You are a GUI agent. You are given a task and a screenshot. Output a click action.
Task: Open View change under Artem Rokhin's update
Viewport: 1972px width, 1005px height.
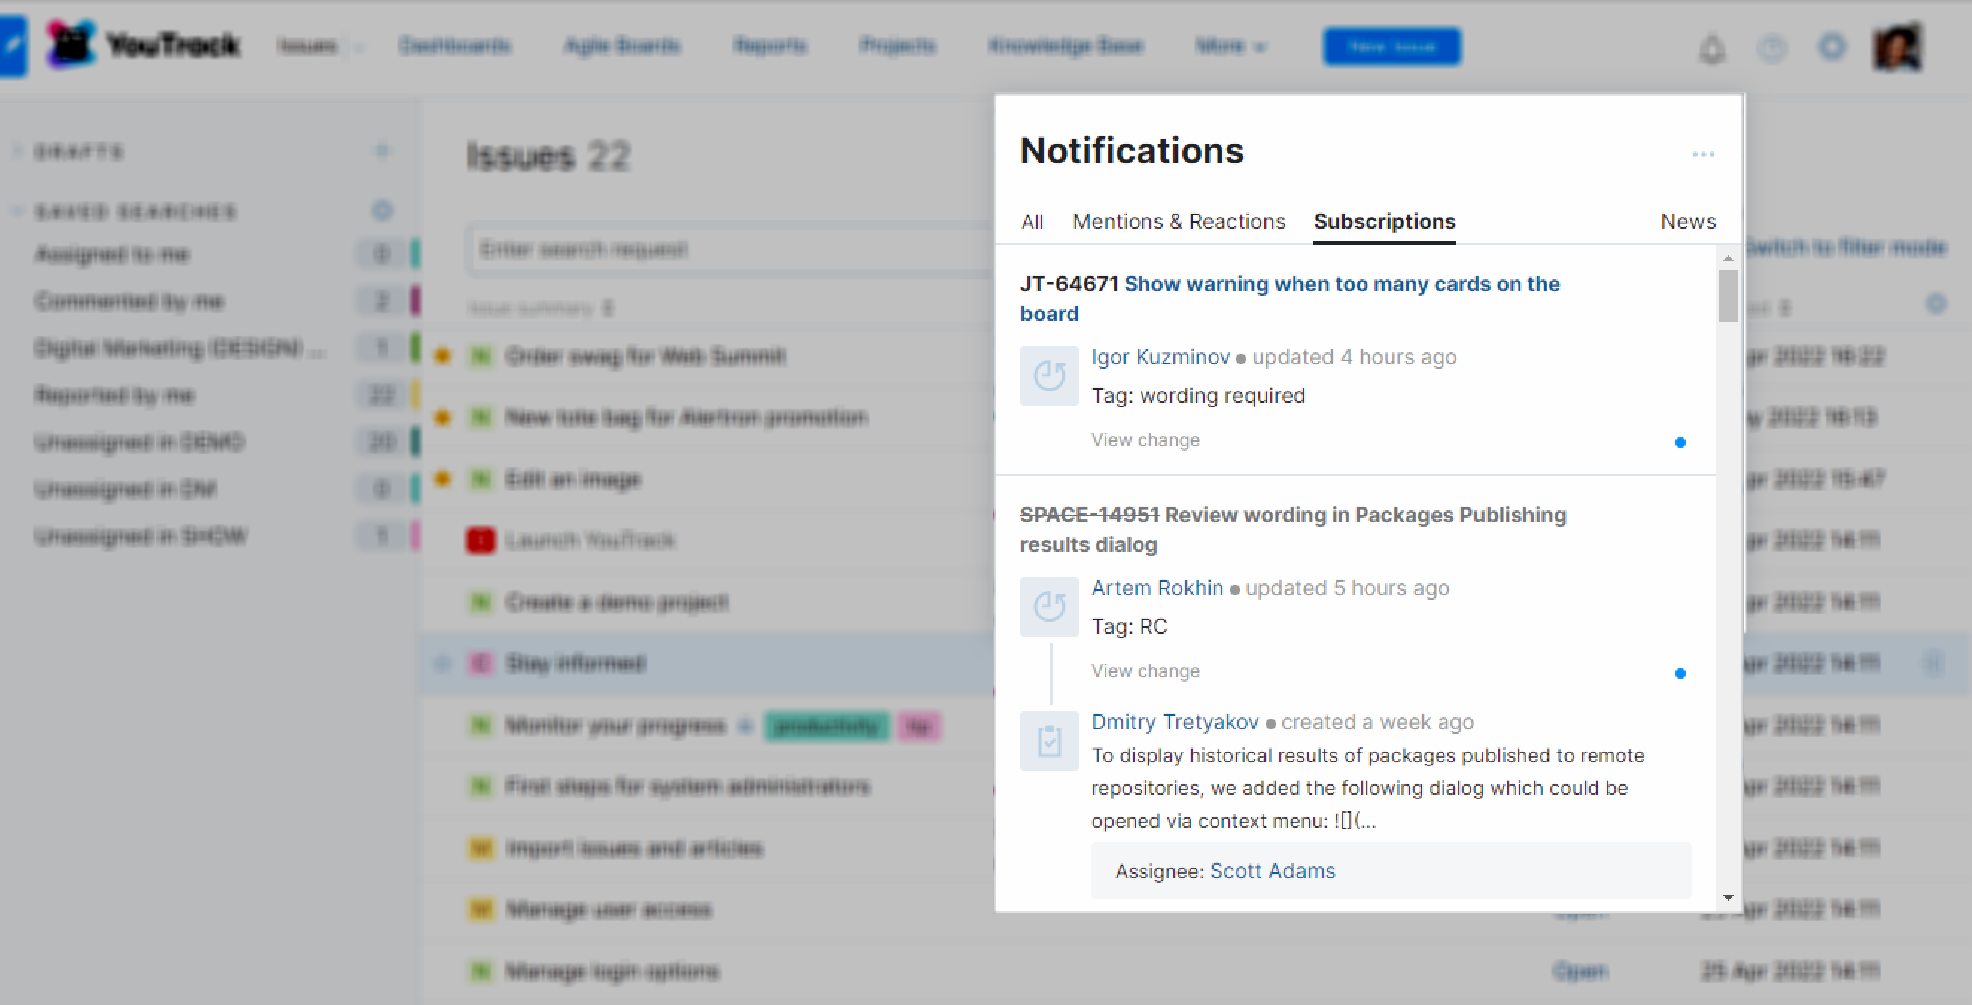[x=1145, y=670]
